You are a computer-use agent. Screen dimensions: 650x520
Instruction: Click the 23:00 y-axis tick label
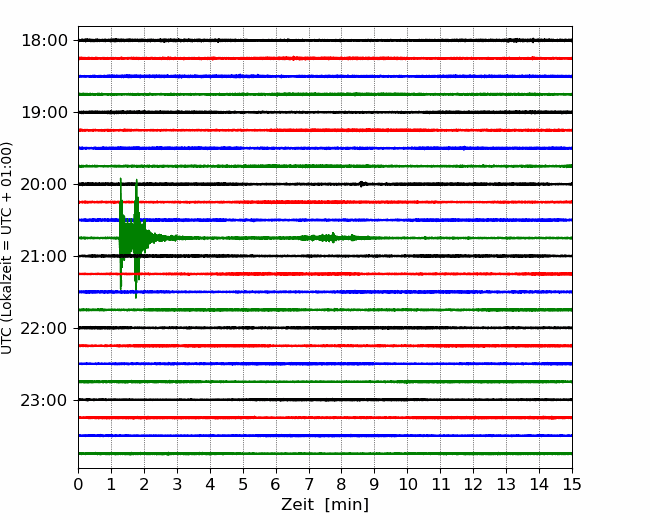click(43, 400)
